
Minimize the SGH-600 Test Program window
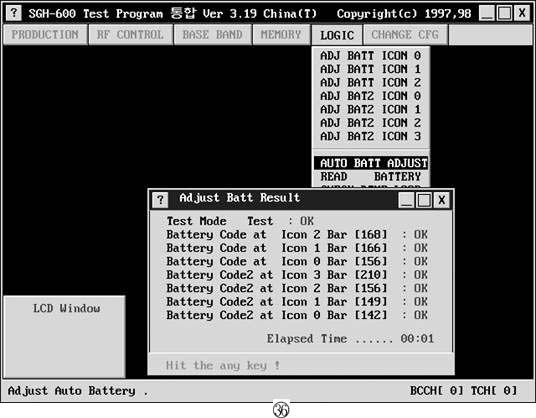point(486,13)
